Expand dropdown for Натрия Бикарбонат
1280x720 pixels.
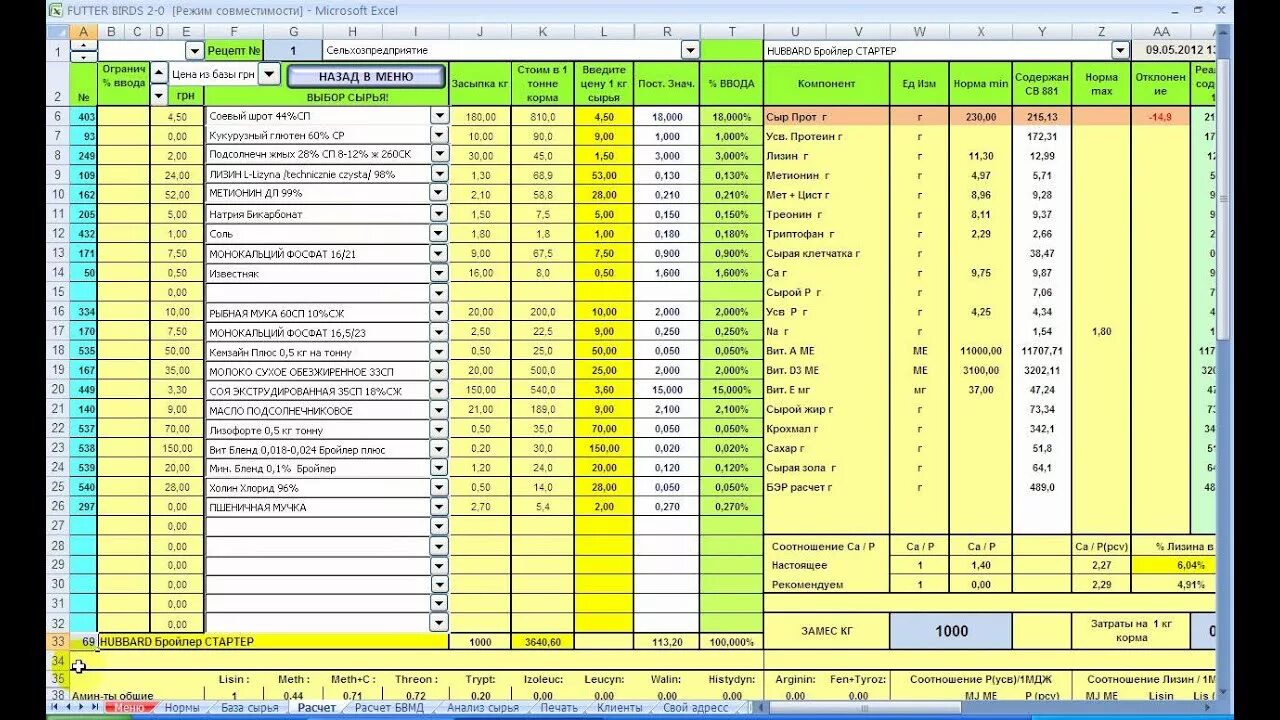438,214
